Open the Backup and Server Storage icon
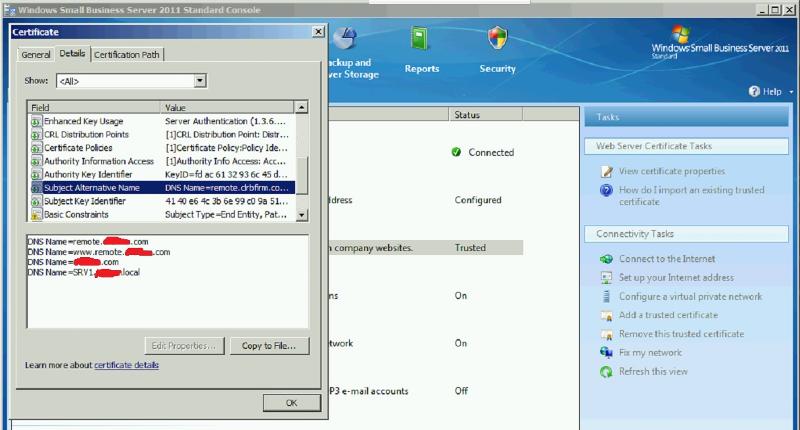This screenshot has height=430, width=800. click(x=345, y=40)
